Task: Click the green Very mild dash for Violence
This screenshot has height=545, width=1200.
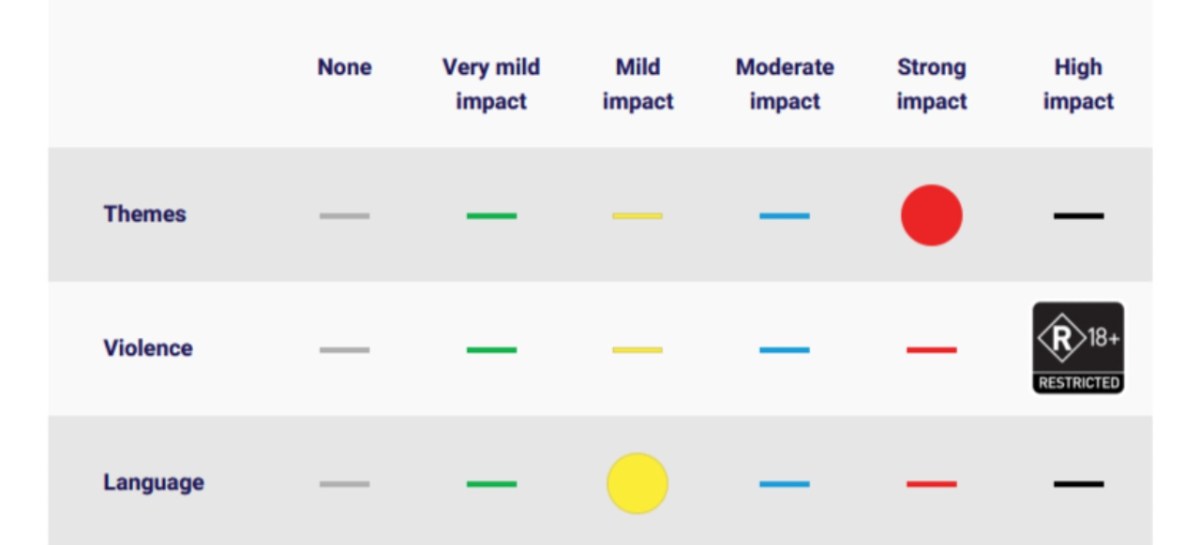Action: [x=491, y=350]
